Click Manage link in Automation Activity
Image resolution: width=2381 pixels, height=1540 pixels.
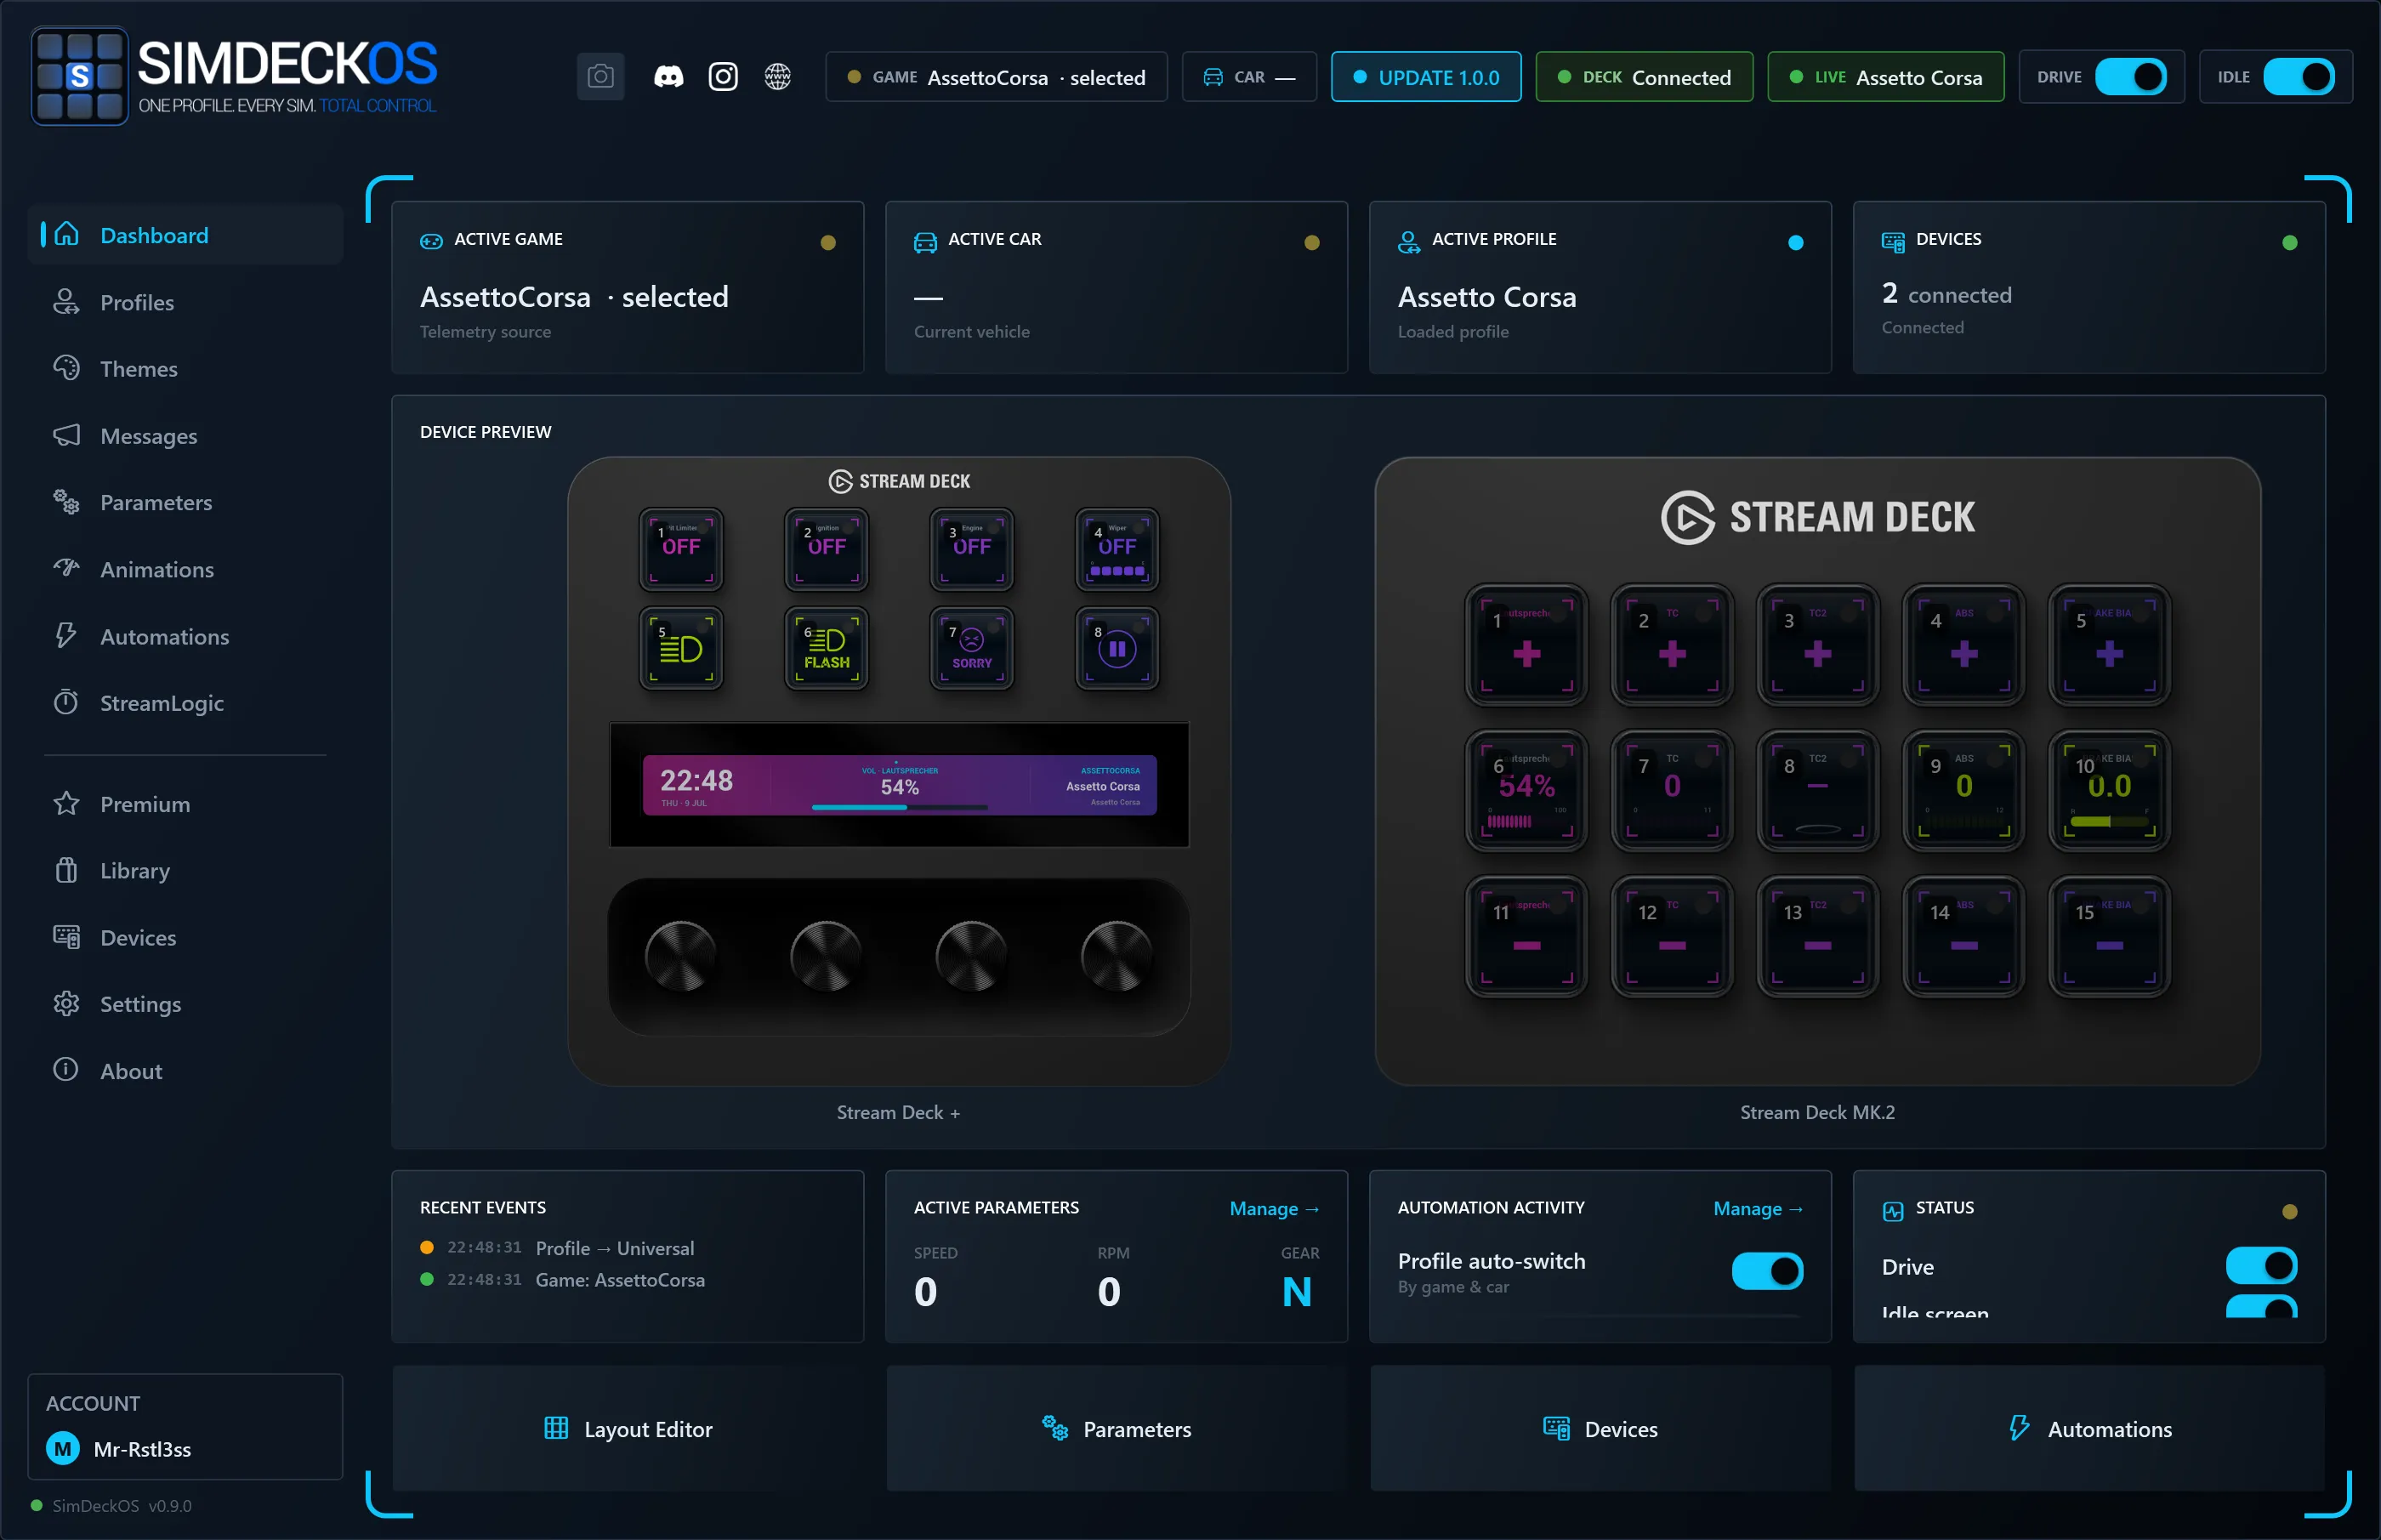click(x=1758, y=1209)
